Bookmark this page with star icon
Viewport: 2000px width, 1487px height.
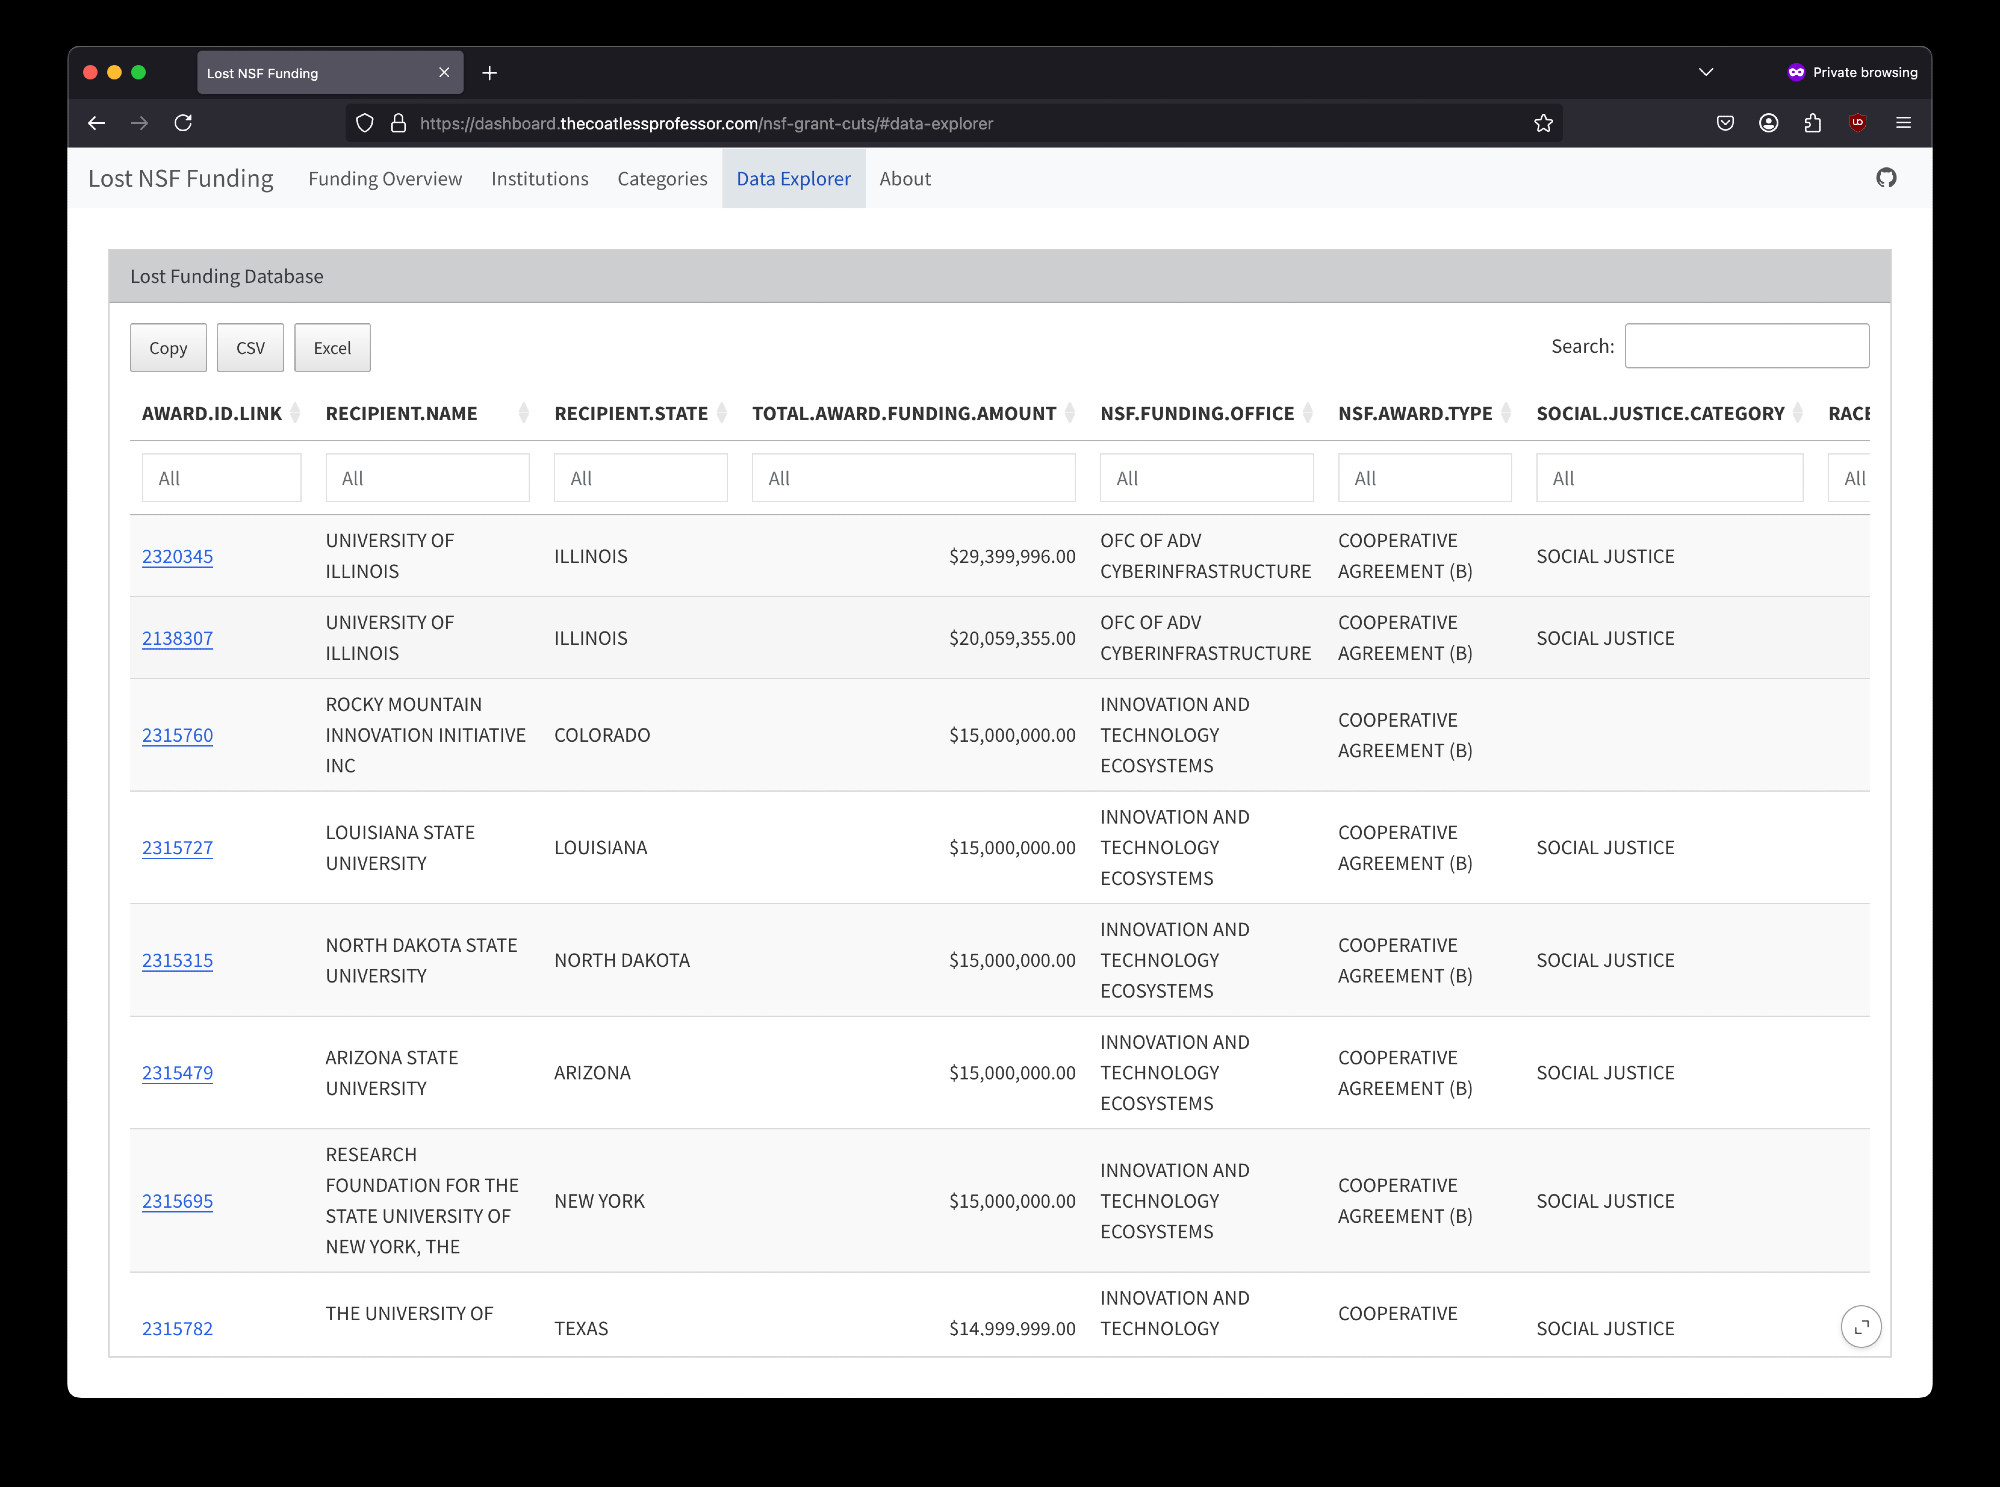point(1543,123)
